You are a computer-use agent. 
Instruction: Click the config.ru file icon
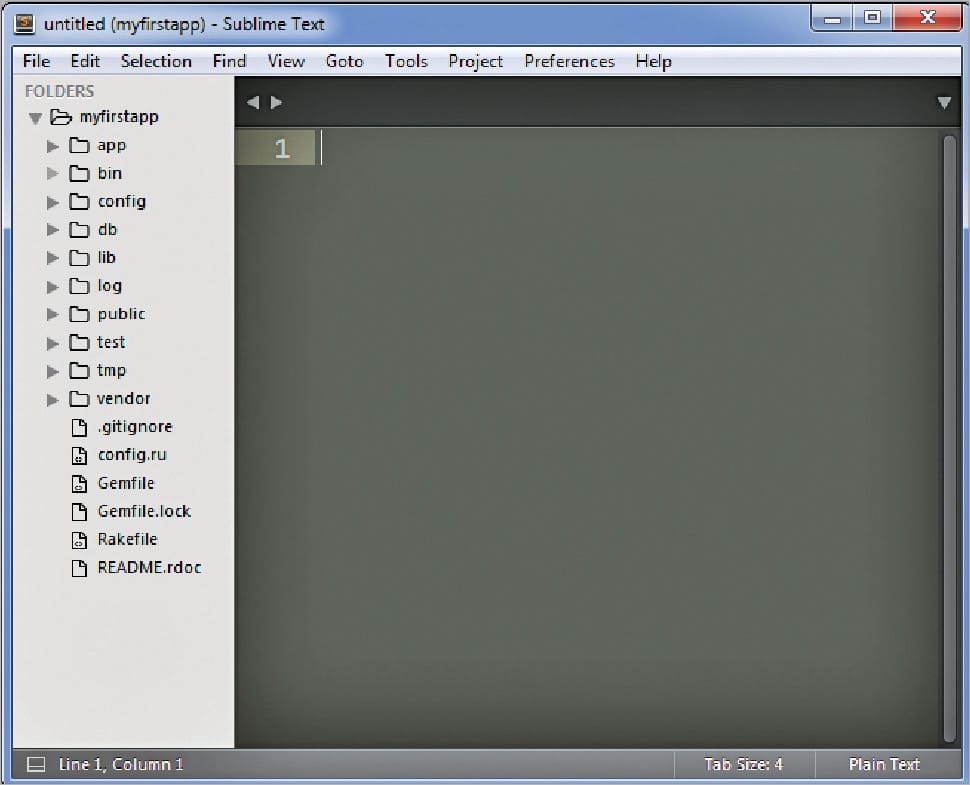coord(80,456)
